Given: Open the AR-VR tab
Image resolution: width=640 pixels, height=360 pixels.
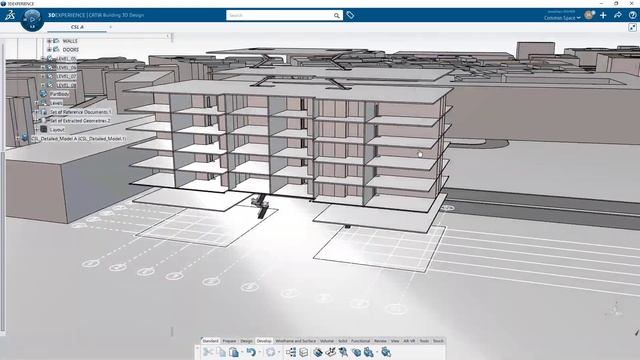Looking at the screenshot, I should tap(409, 341).
